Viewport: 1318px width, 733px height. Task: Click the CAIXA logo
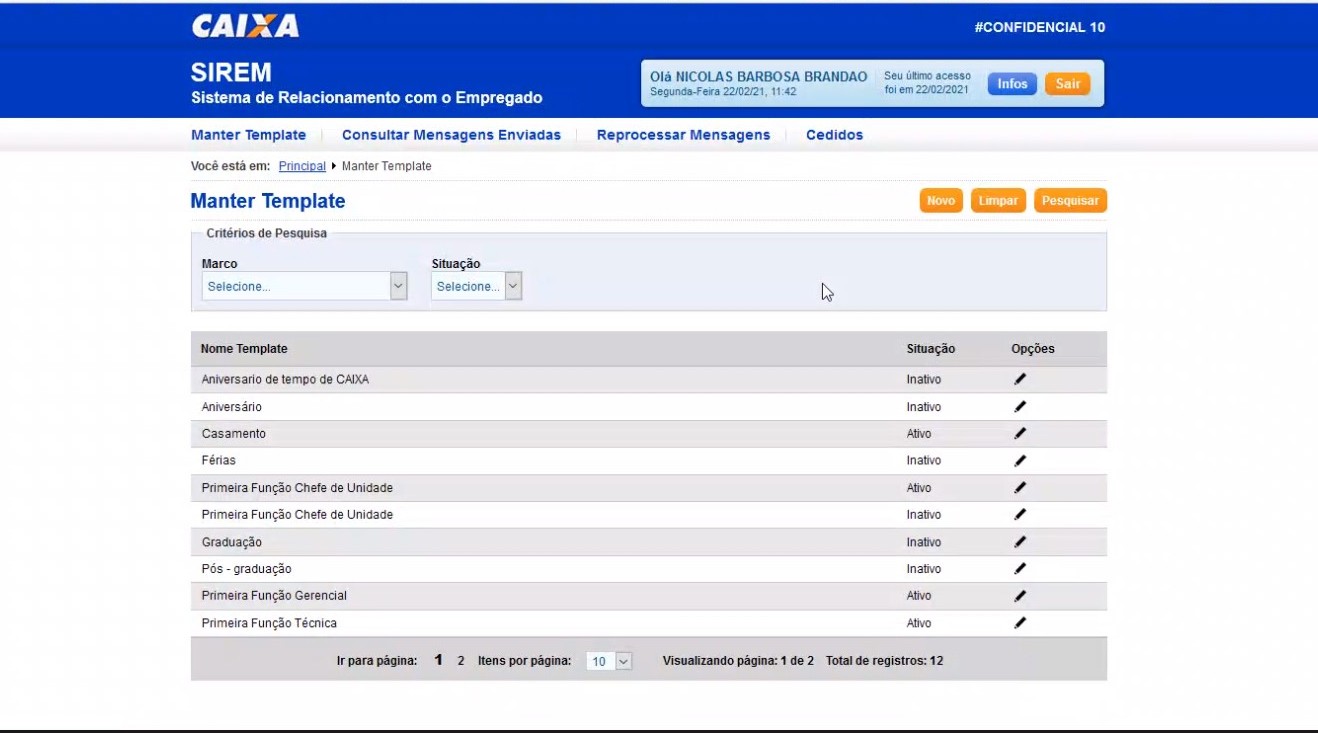[245, 26]
